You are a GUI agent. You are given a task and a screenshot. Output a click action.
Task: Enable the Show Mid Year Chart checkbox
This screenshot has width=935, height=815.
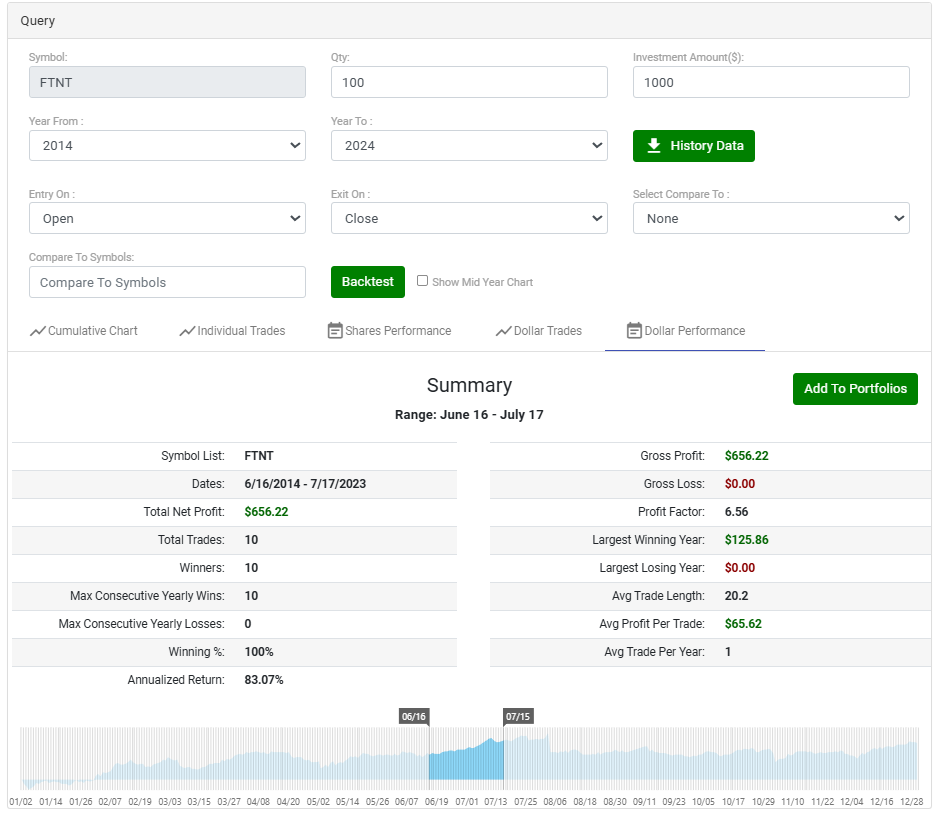(422, 281)
